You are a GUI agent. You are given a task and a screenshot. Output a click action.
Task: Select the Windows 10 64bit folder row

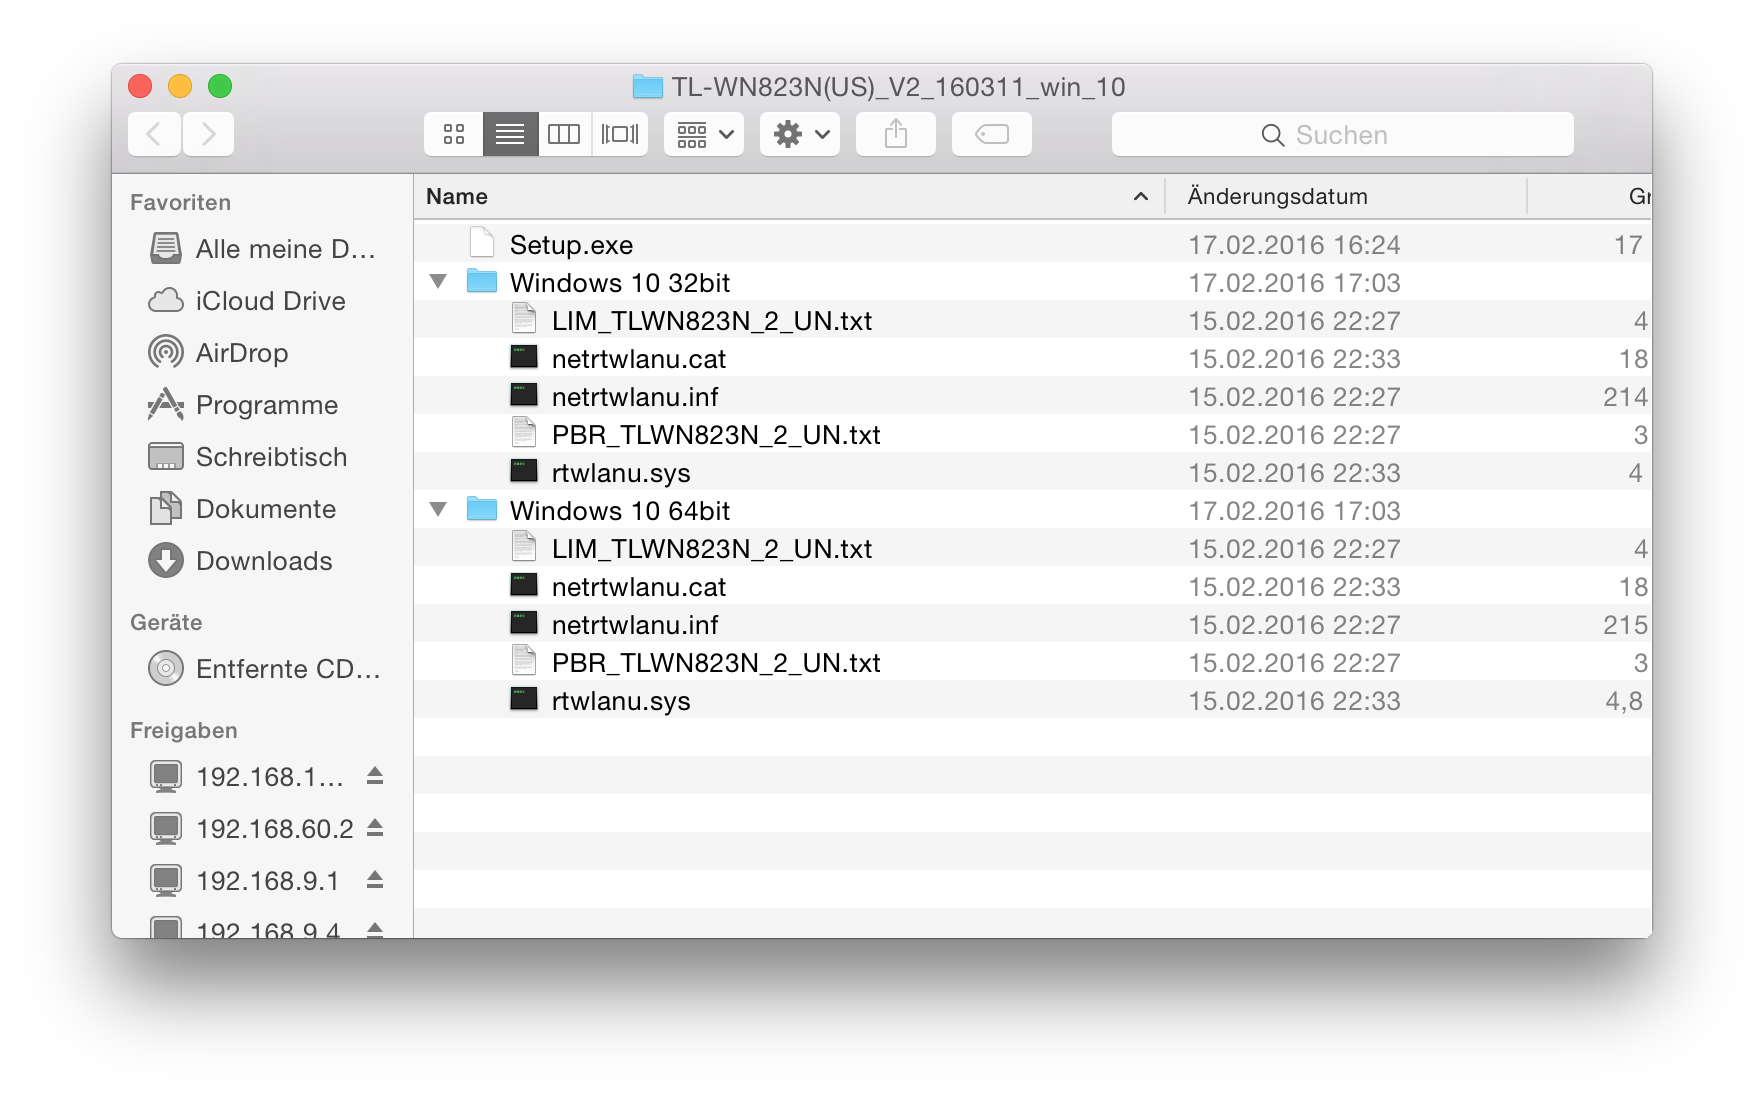coord(1032,510)
